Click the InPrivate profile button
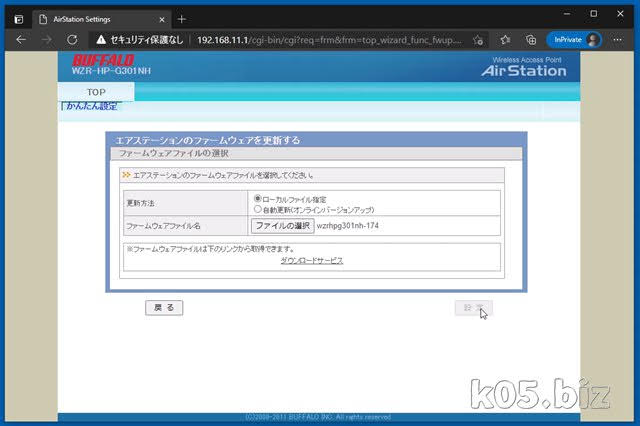640x426 pixels. pos(574,40)
